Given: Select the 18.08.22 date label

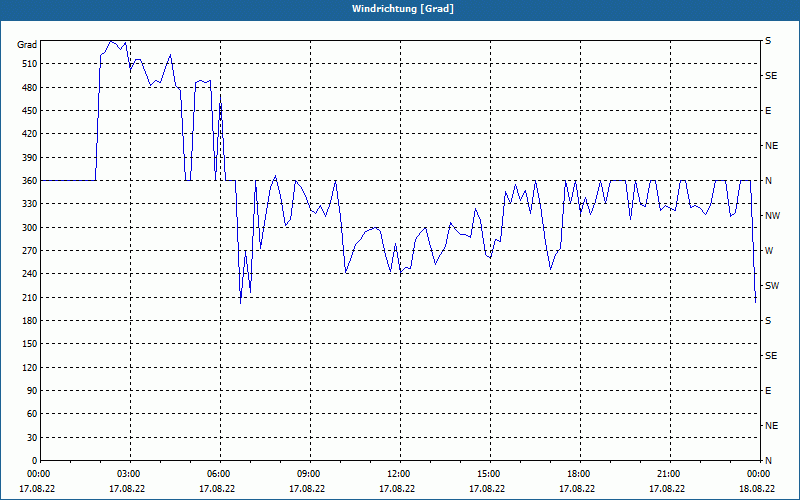Looking at the screenshot, I should [x=757, y=488].
